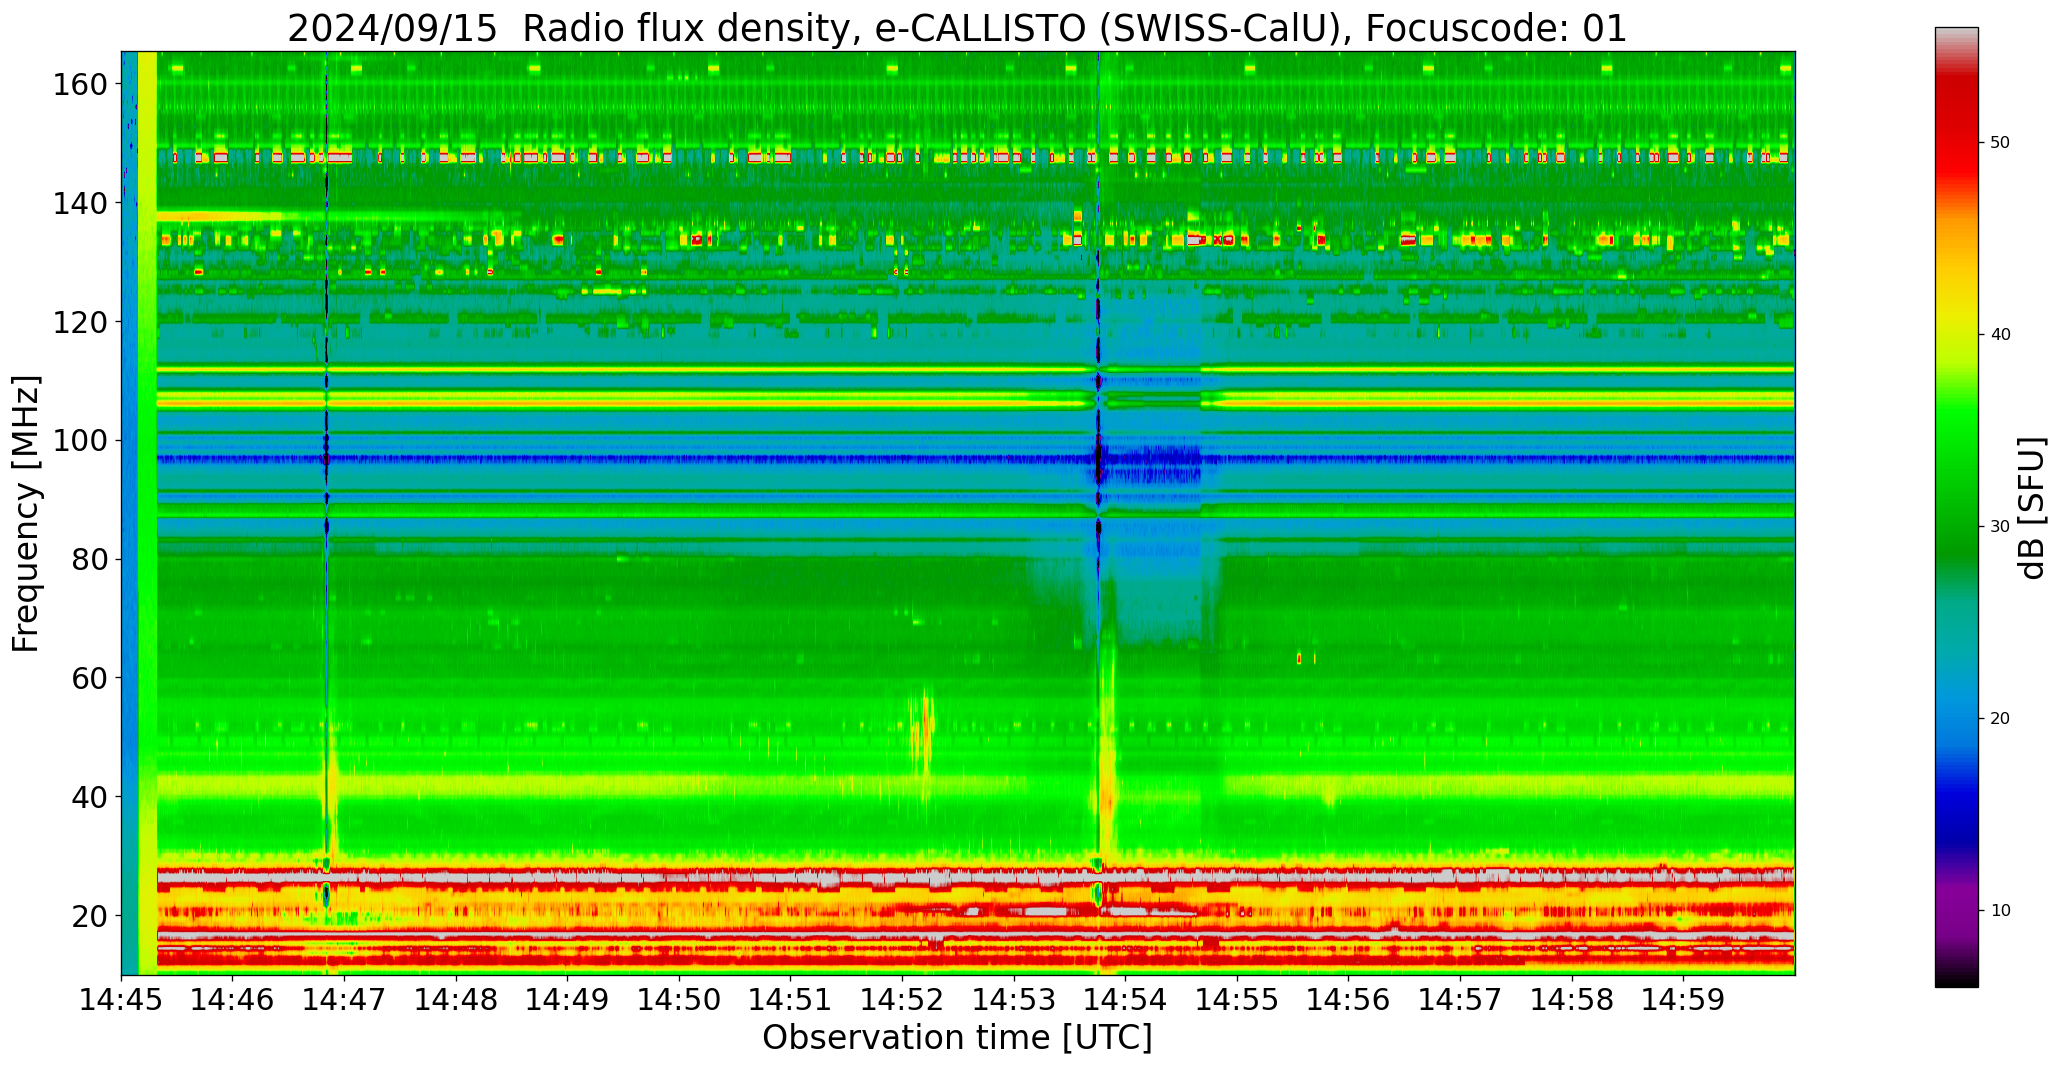Image resolution: width=2062 pixels, height=1067 pixels.
Task: Click the 14:57 time tick label
Action: [1460, 999]
